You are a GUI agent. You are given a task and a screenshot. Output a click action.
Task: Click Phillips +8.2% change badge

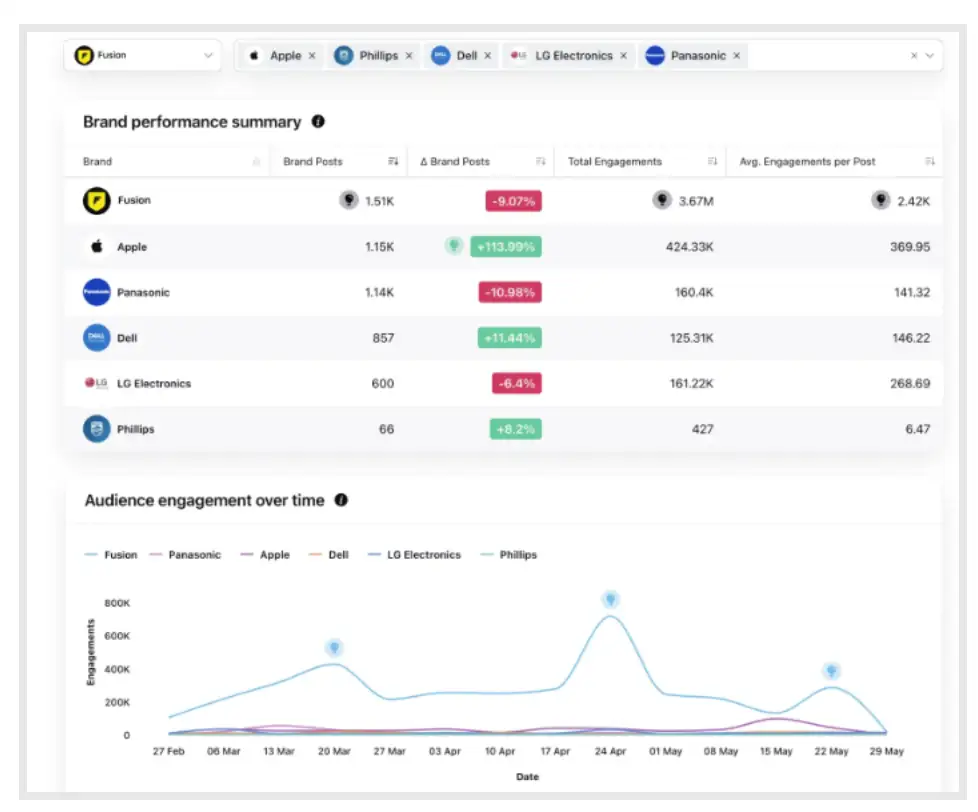[x=516, y=428]
